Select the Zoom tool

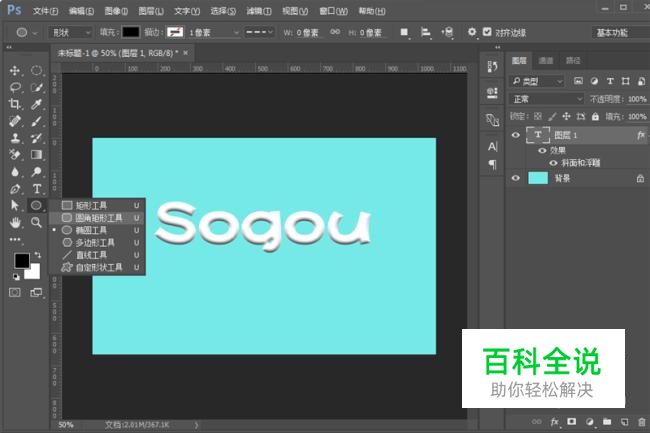click(x=36, y=223)
